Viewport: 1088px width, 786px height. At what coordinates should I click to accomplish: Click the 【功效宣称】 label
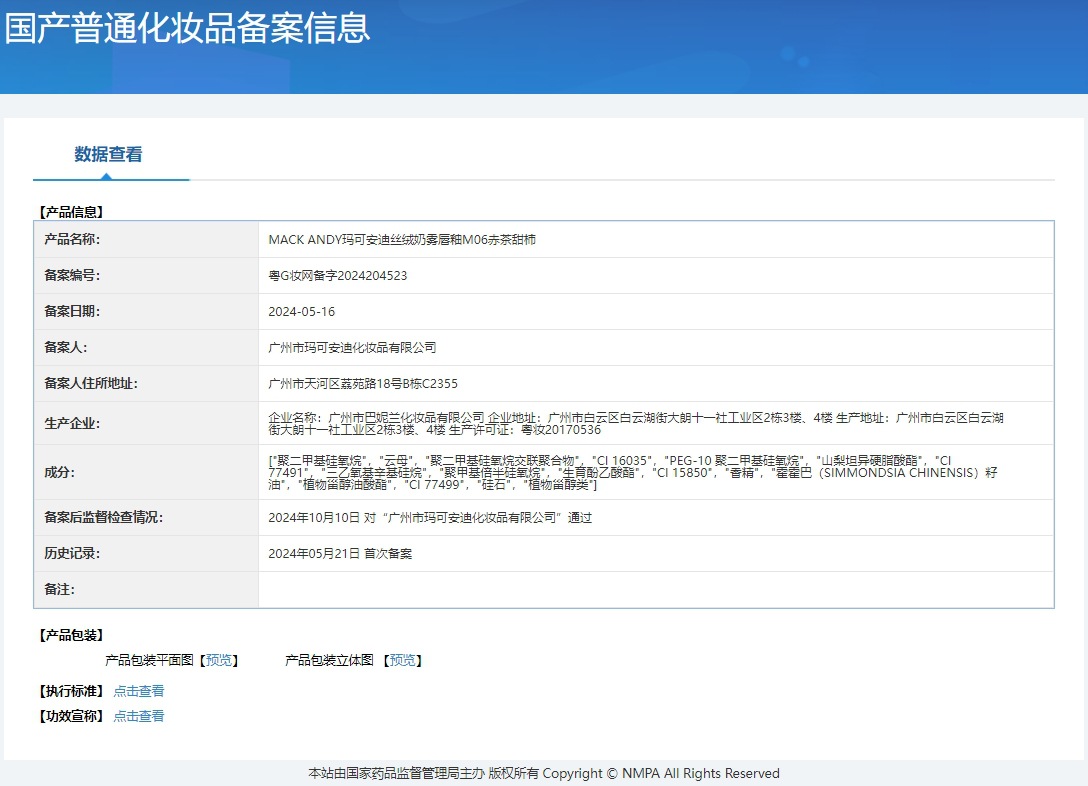71,716
